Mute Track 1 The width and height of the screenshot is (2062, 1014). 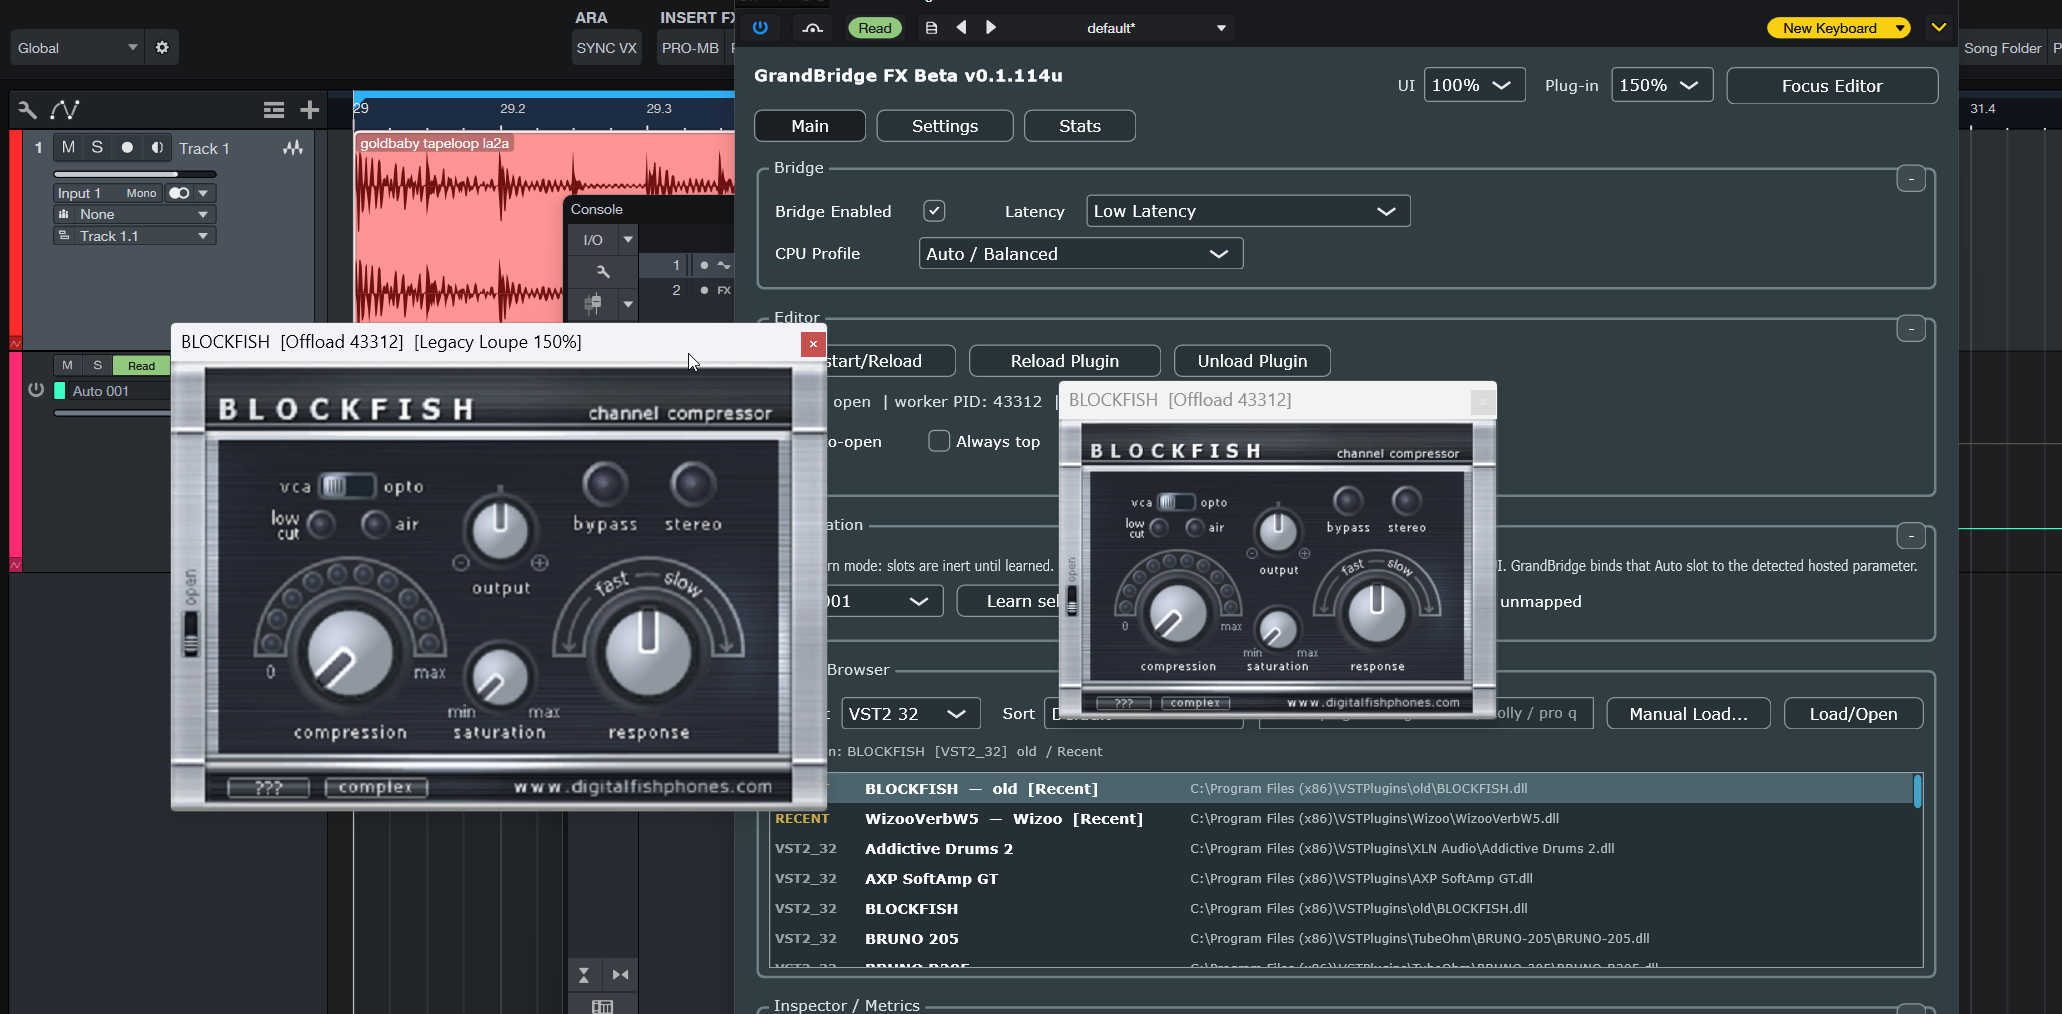(x=68, y=148)
